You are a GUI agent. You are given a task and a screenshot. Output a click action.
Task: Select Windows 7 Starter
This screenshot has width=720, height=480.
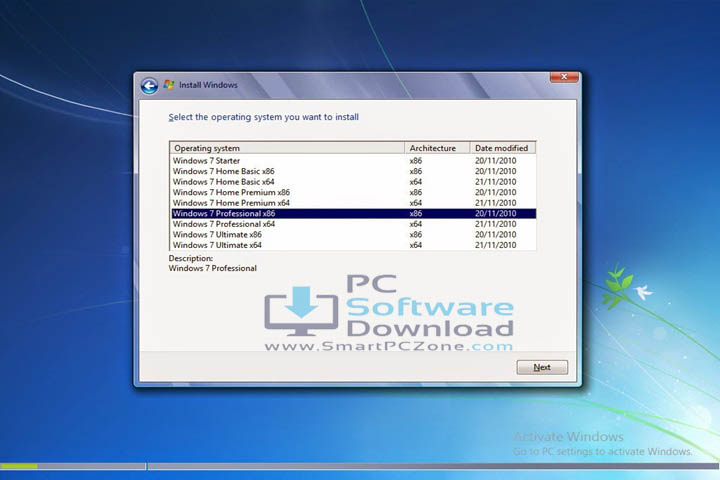353,161
